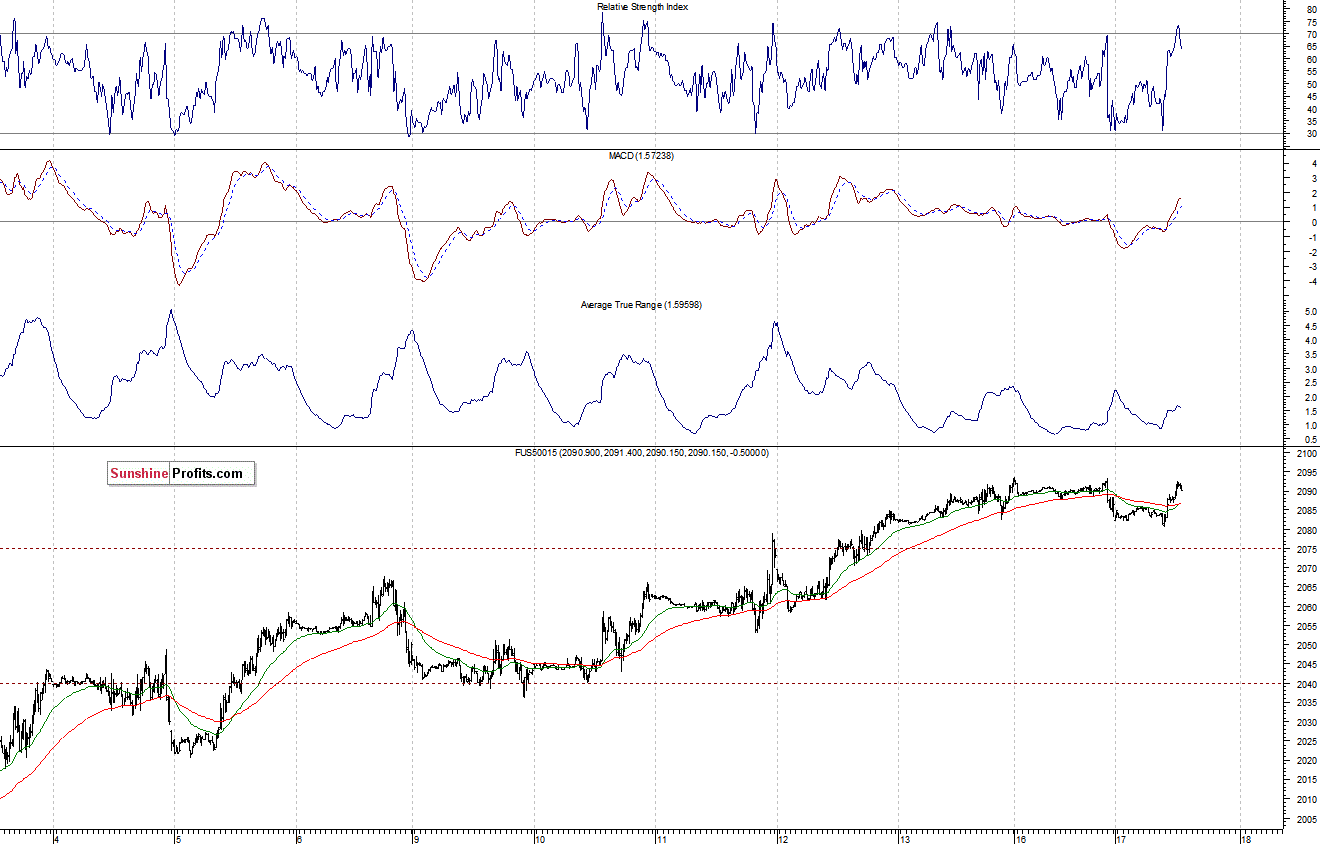This screenshot has height=844, width=1320.
Task: Select date 13 on the time axis
Action: coord(903,838)
